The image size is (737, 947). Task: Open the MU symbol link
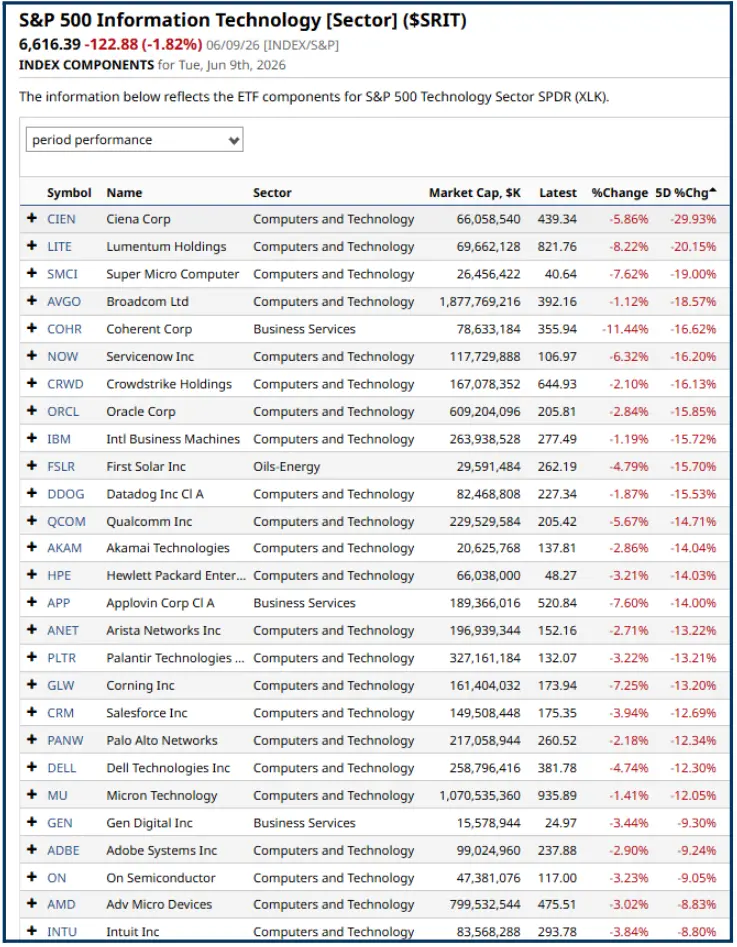(57, 795)
